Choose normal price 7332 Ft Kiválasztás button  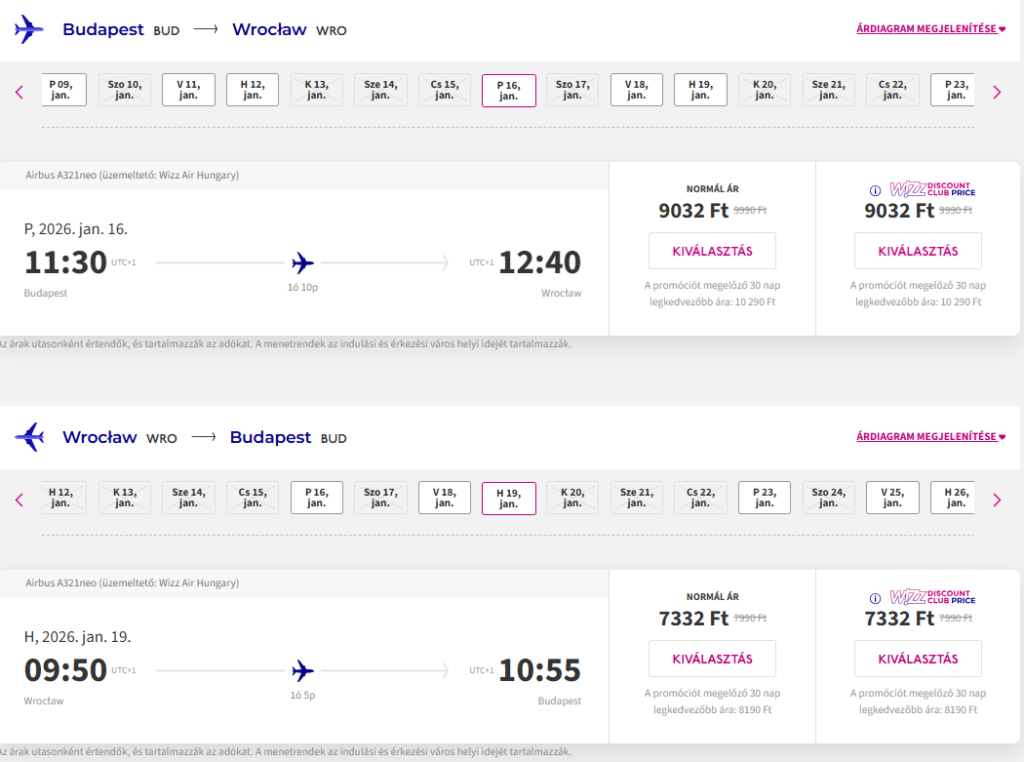(x=712, y=659)
